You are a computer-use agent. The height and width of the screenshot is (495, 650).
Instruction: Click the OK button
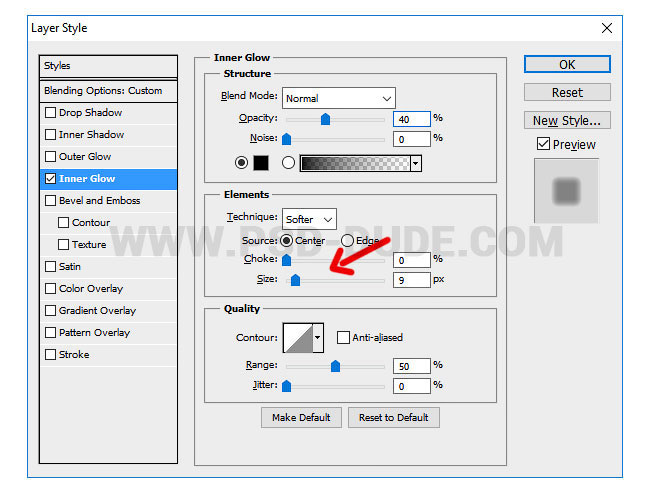567,65
